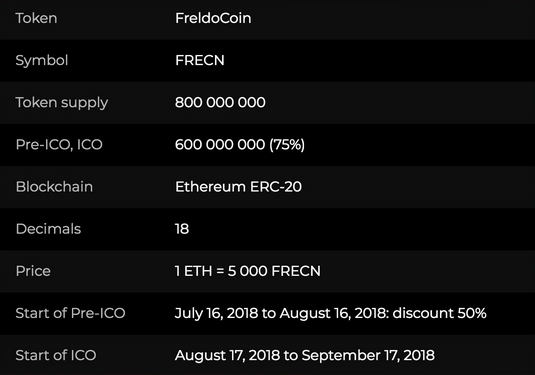Click the Pre-ICO, ICO label
535x375 pixels.
59,145
